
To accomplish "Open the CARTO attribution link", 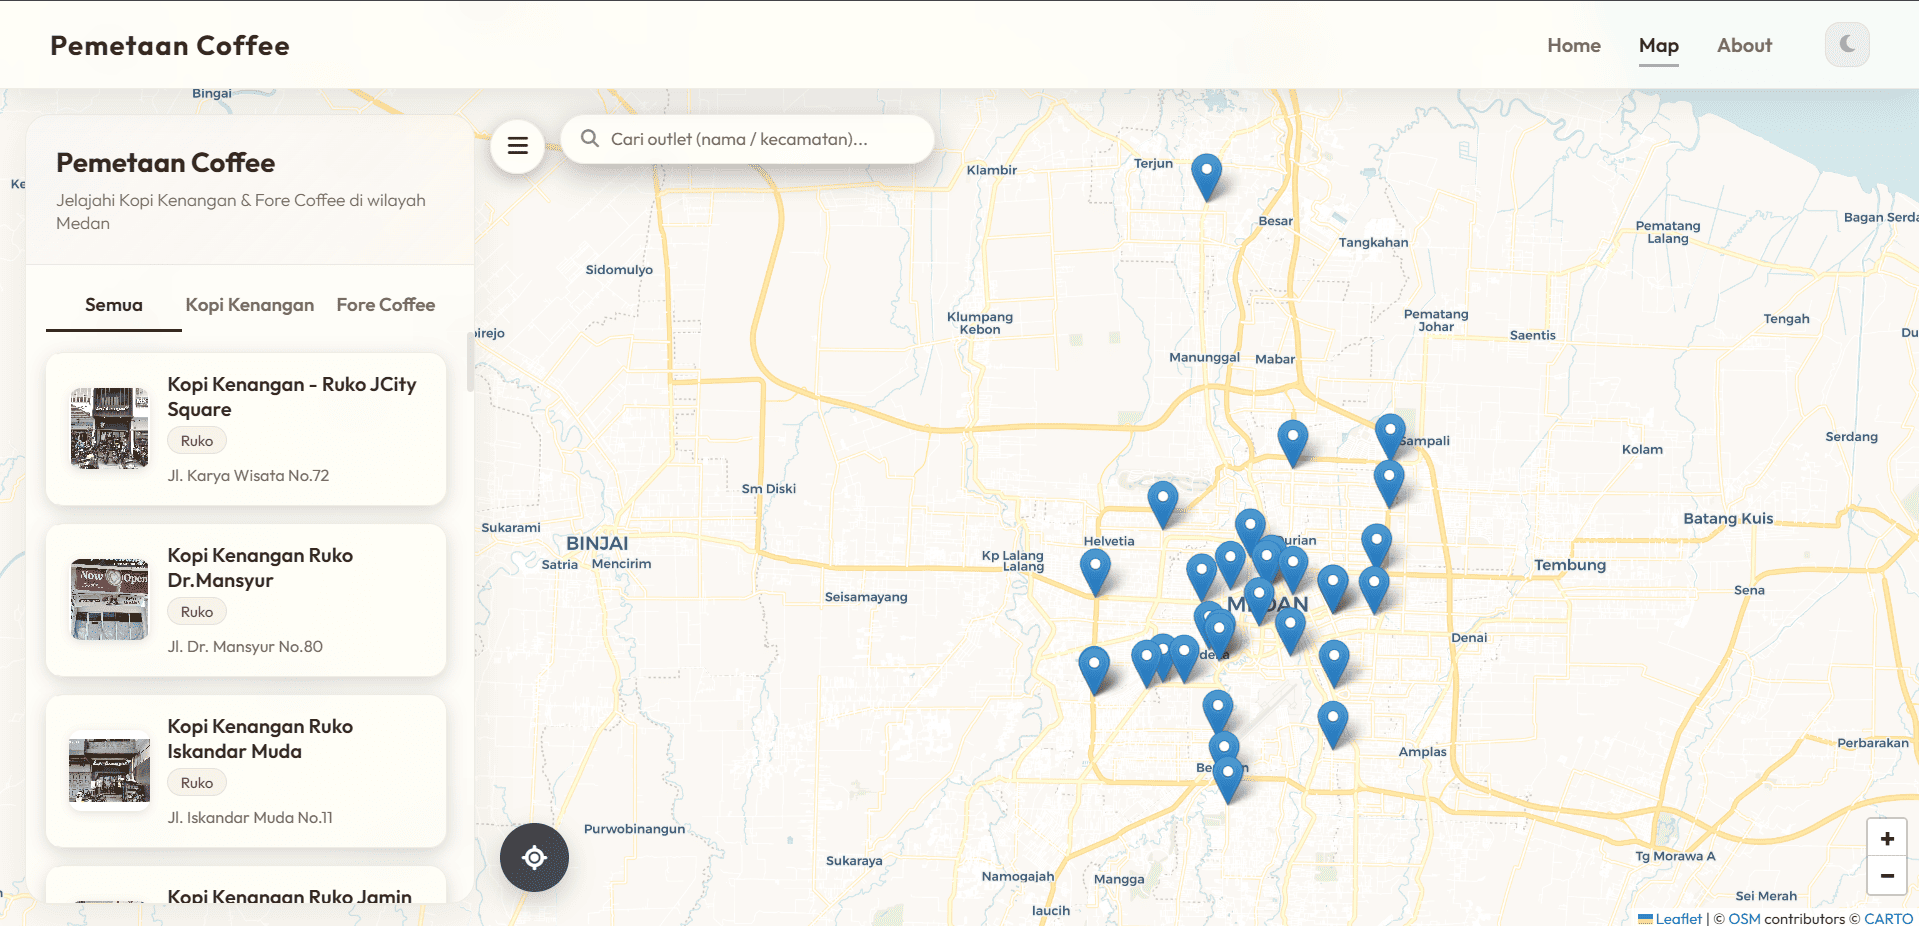I will point(1888,918).
